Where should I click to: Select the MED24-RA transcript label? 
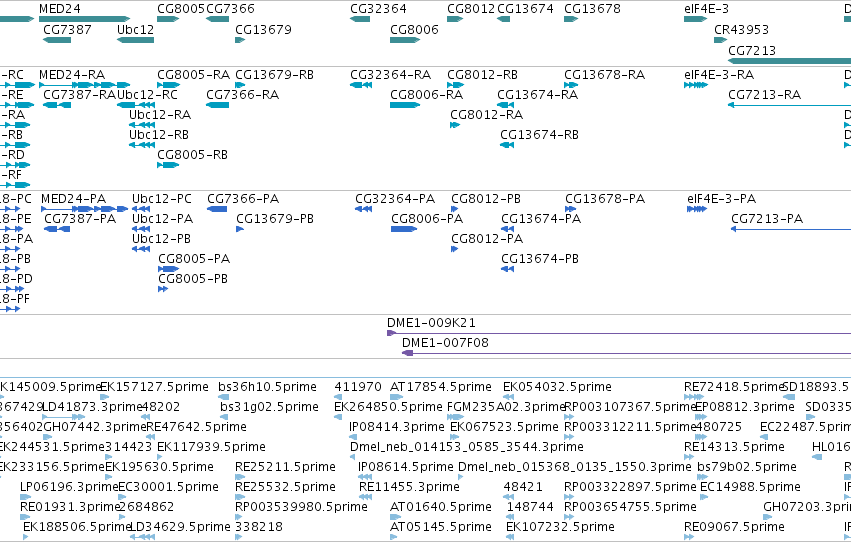72,74
